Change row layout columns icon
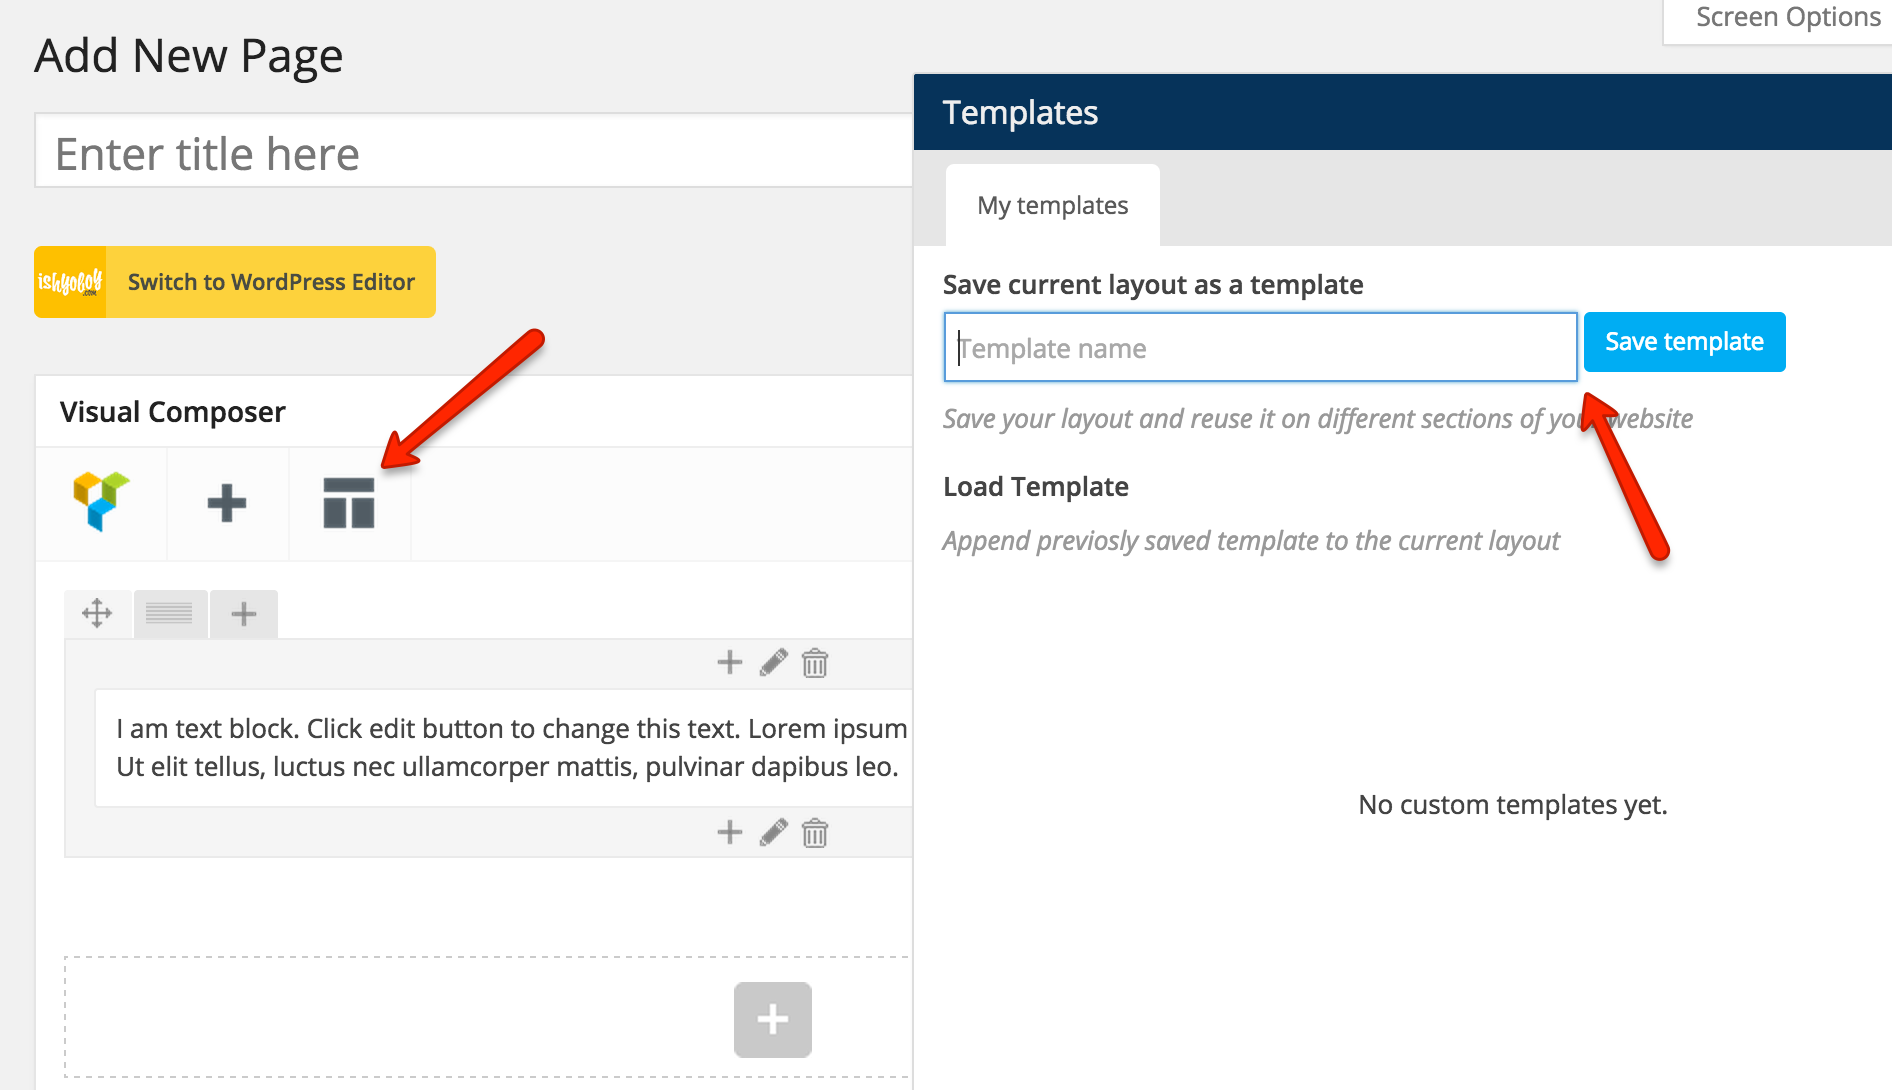This screenshot has height=1090, width=1892. pyautogui.click(x=169, y=613)
